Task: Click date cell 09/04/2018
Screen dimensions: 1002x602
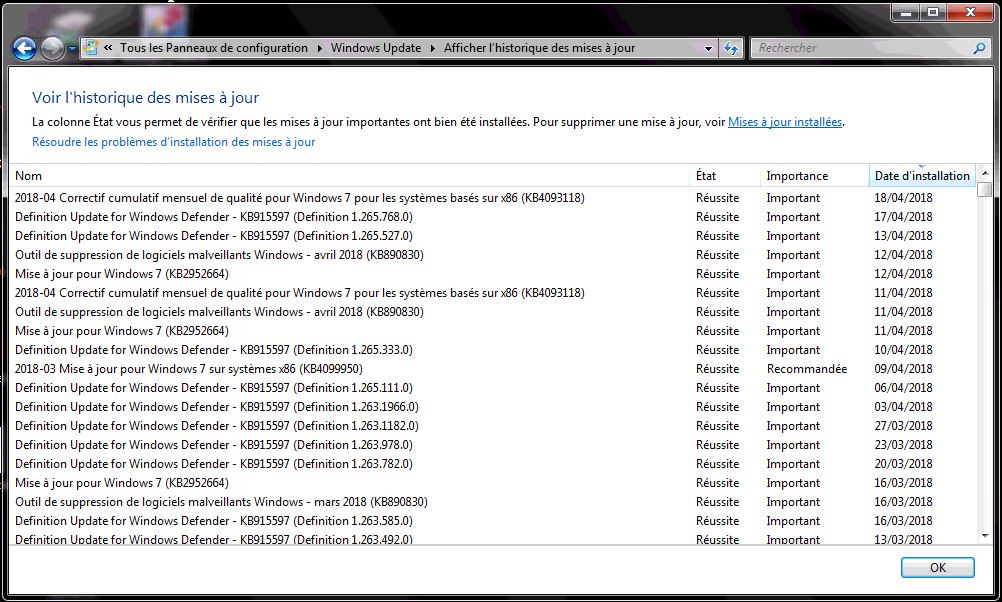Action: 903,369
